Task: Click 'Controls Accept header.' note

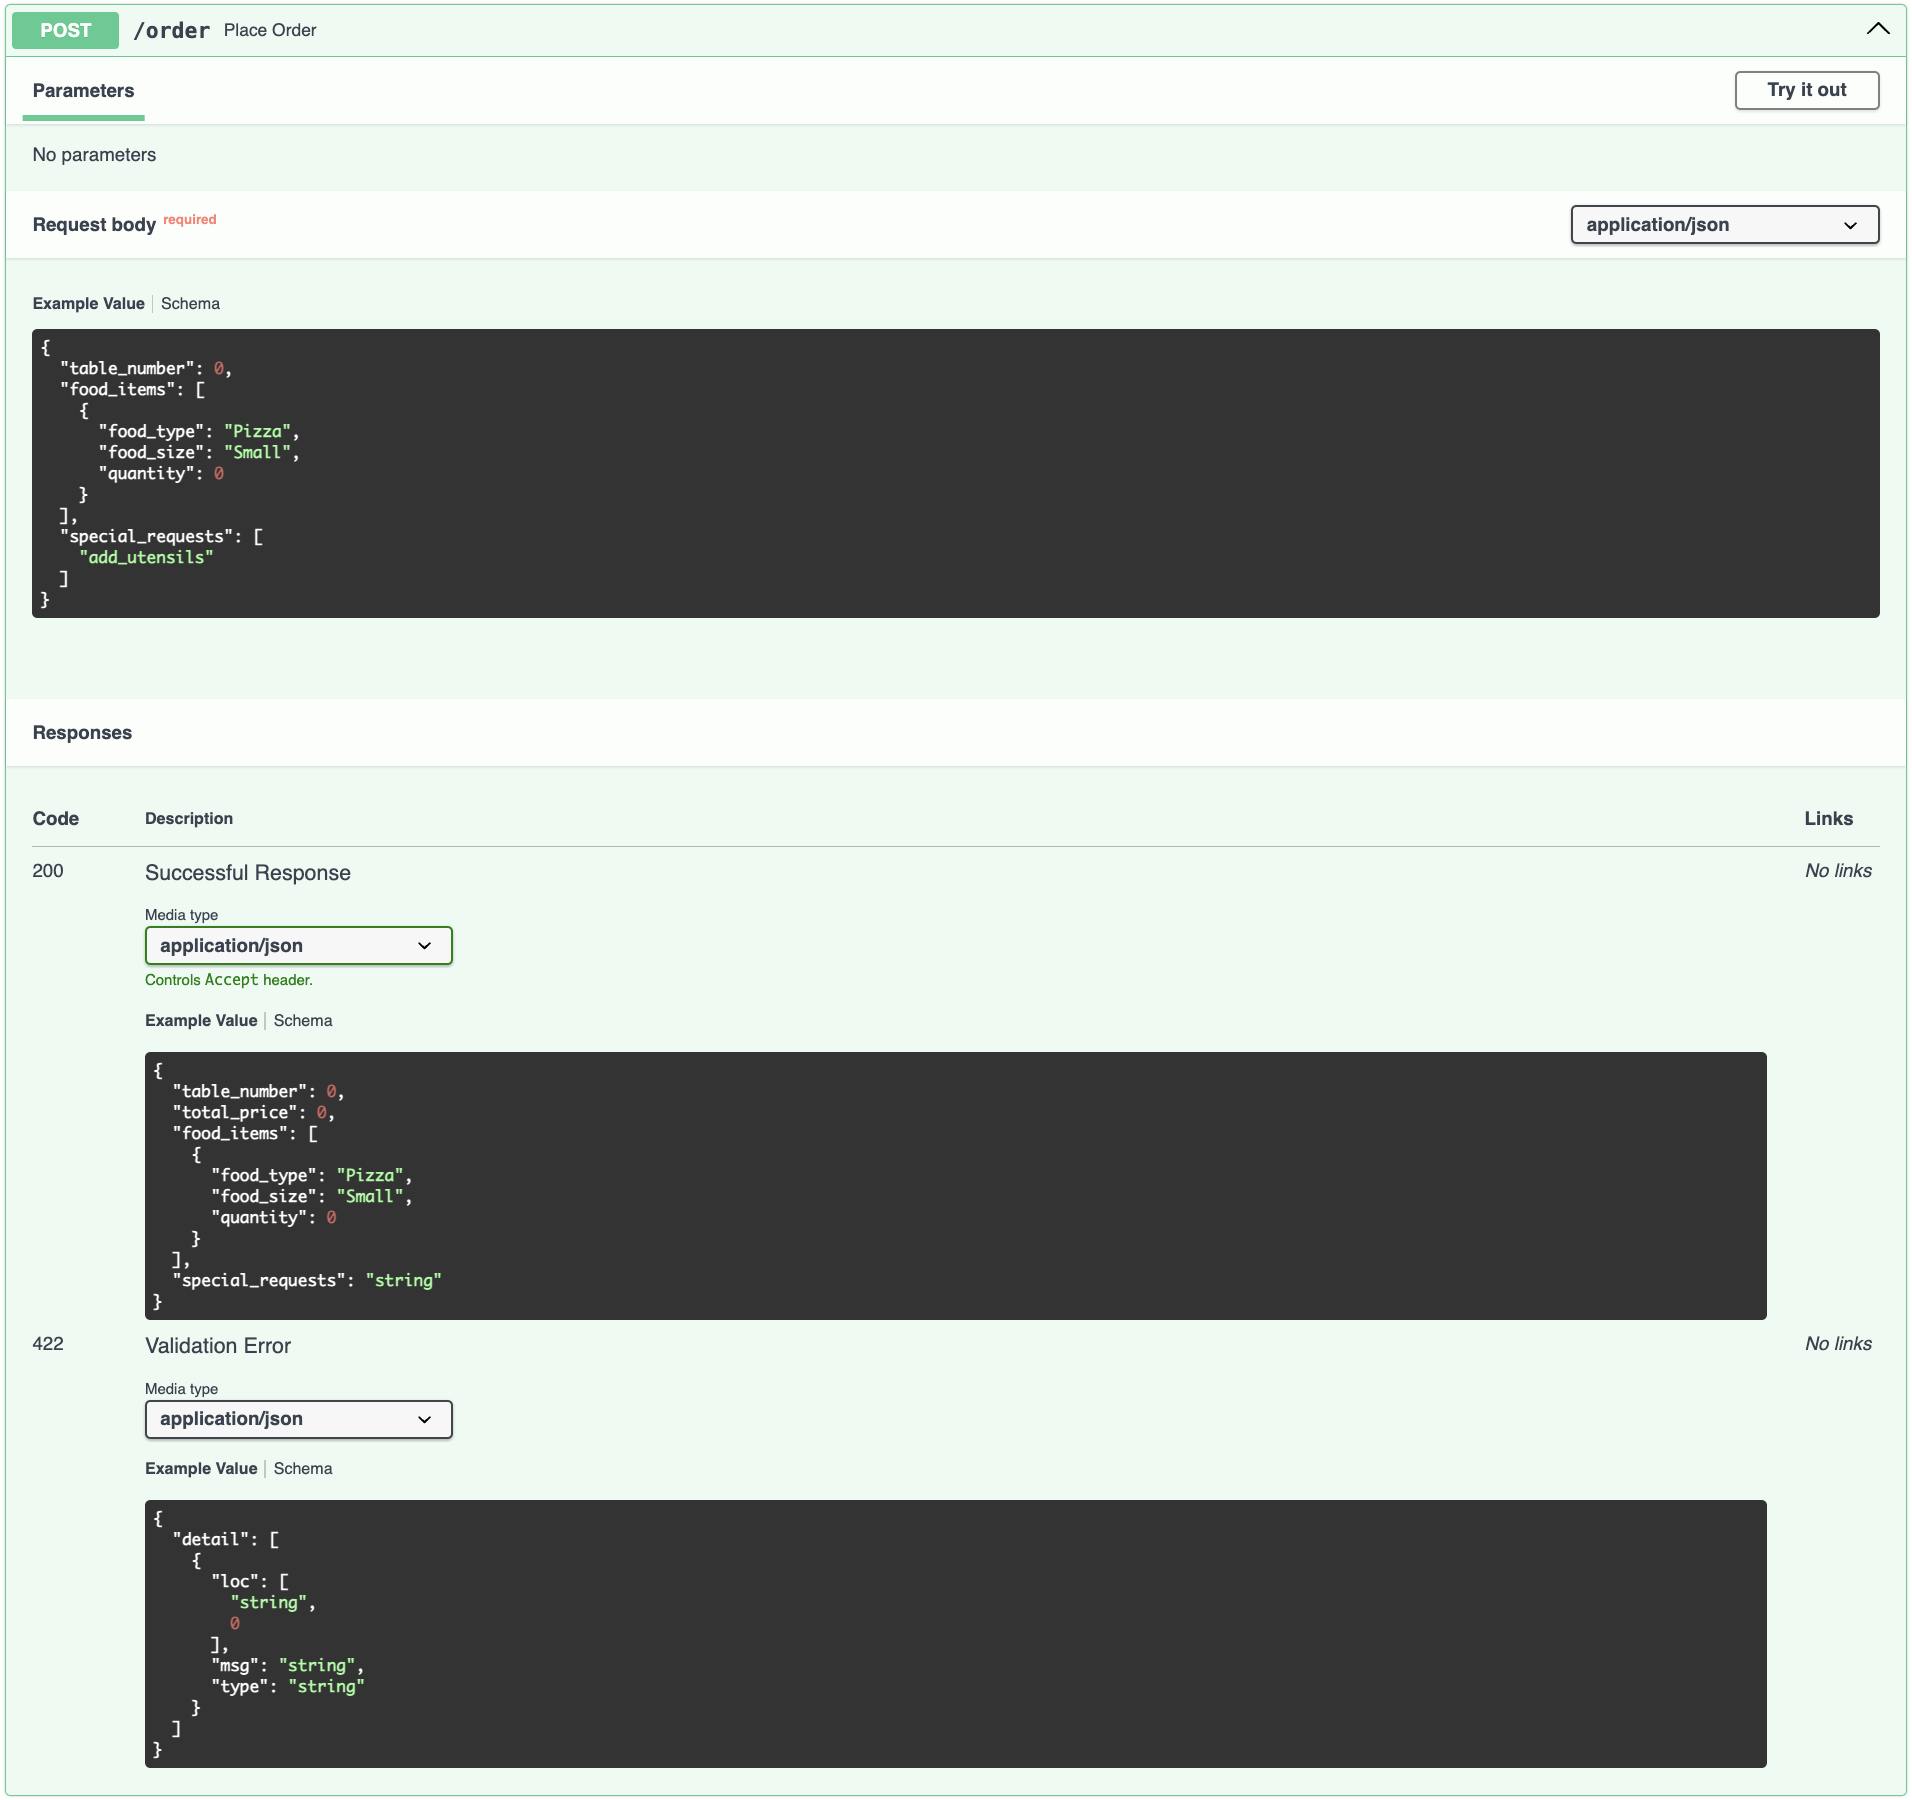Action: [229, 980]
